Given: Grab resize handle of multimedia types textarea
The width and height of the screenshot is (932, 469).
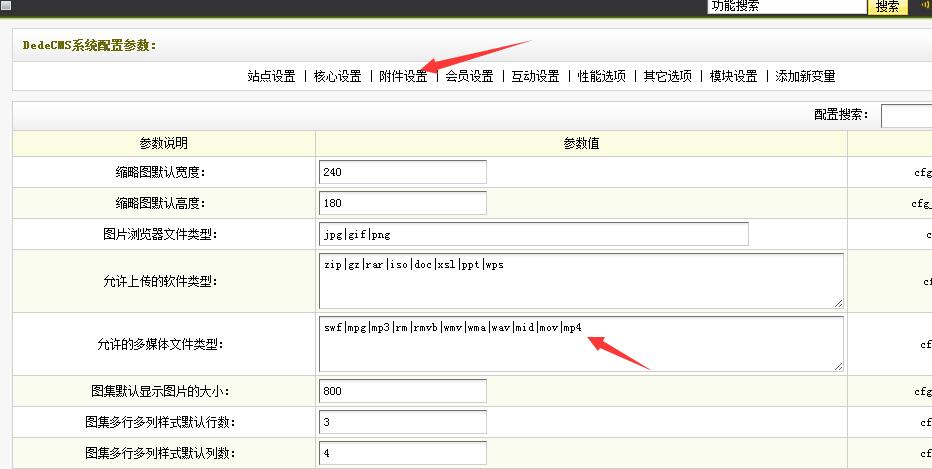Looking at the screenshot, I should click(838, 366).
